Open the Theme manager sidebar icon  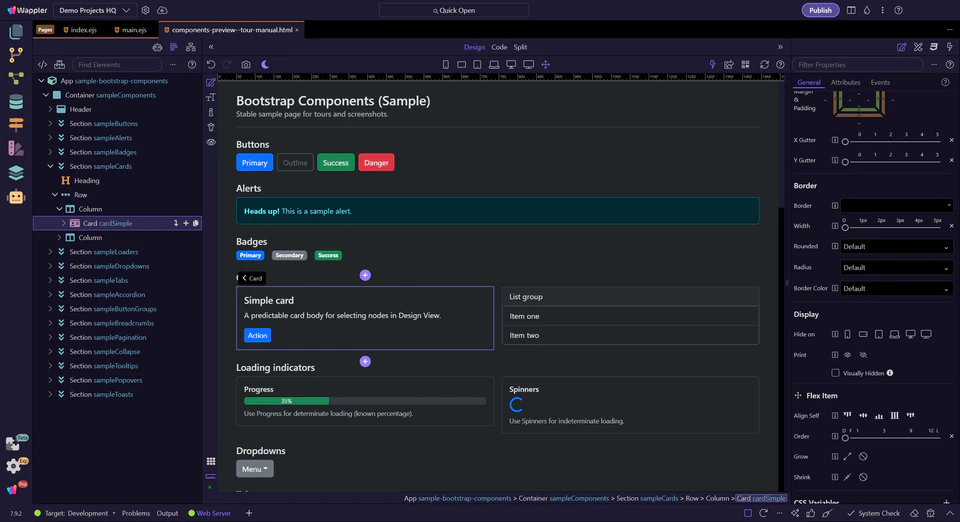[16, 148]
